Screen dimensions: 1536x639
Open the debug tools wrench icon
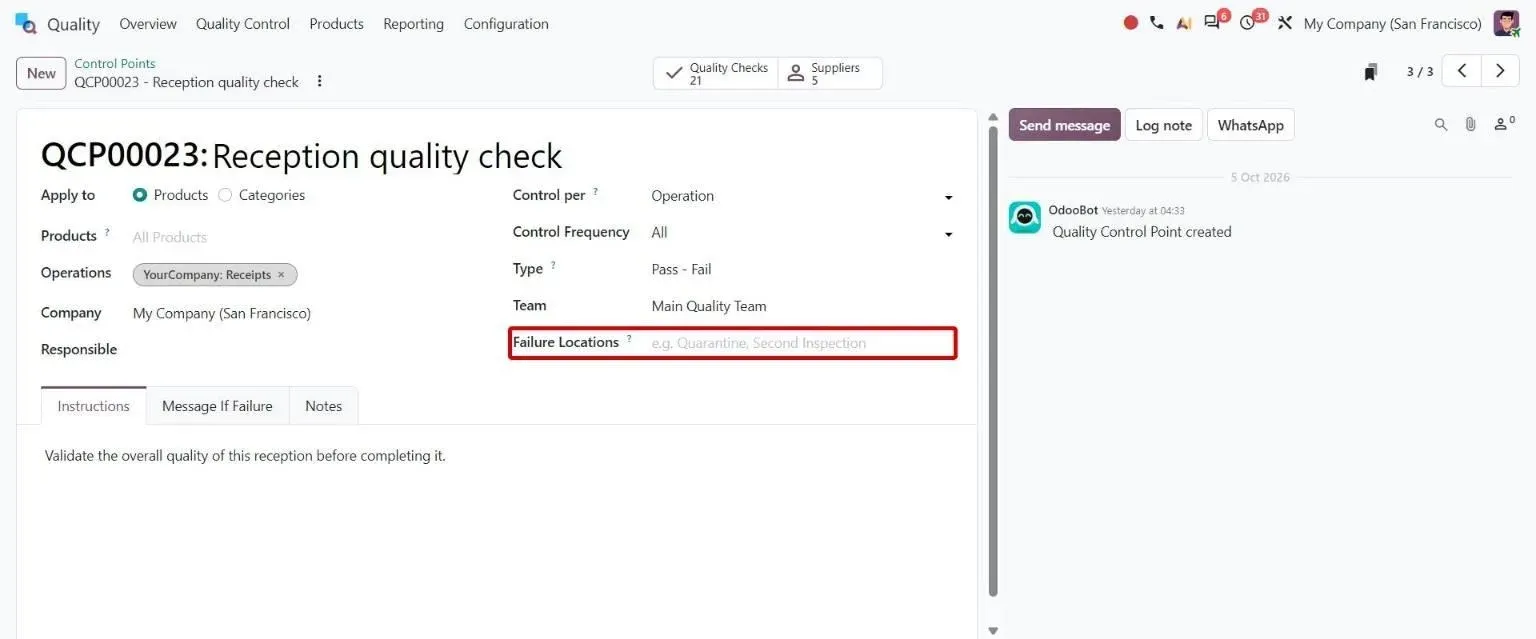click(x=1285, y=23)
